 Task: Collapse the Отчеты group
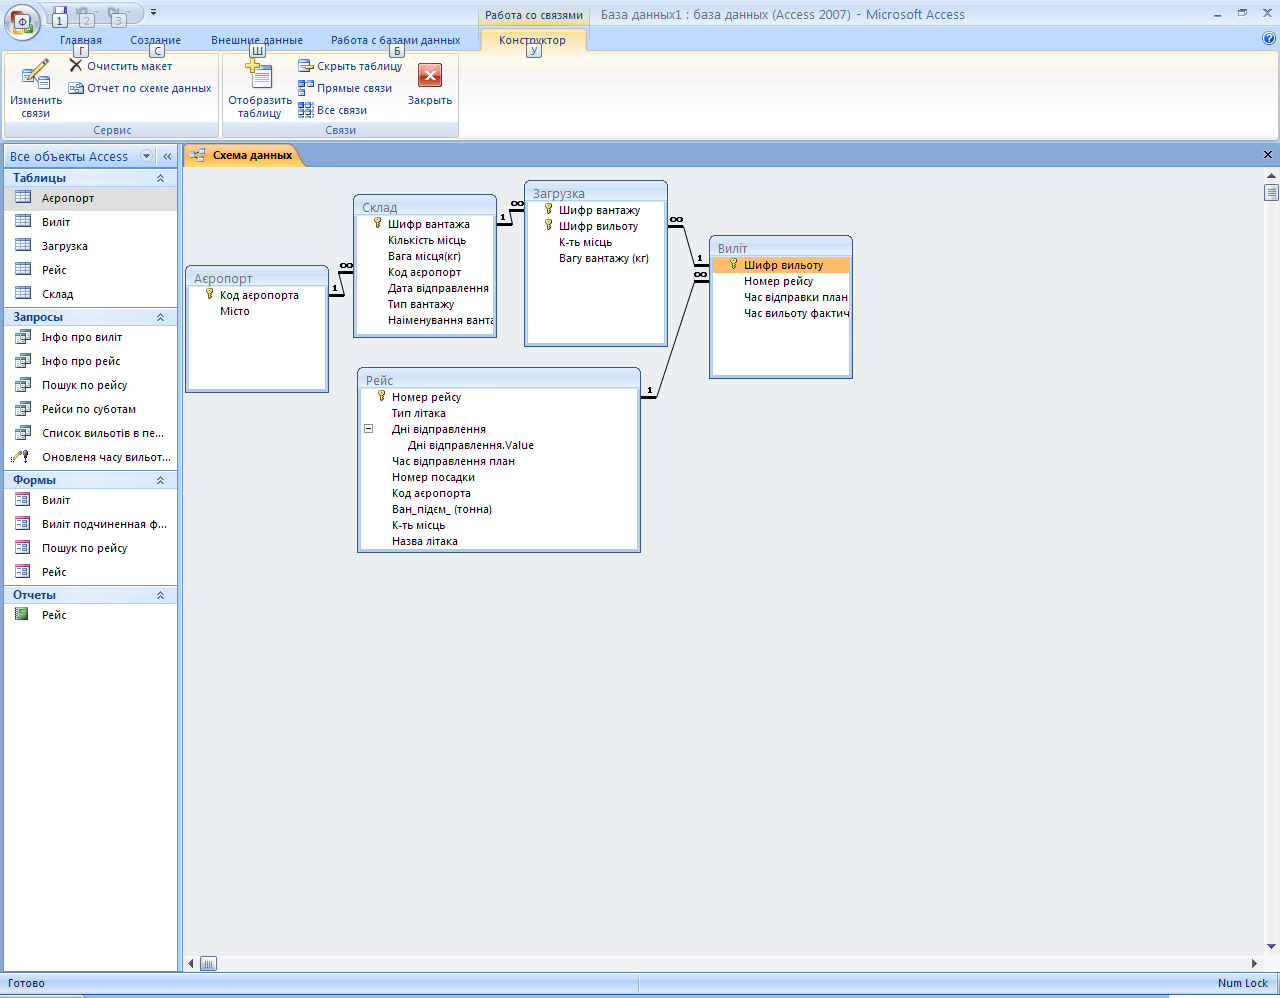160,595
